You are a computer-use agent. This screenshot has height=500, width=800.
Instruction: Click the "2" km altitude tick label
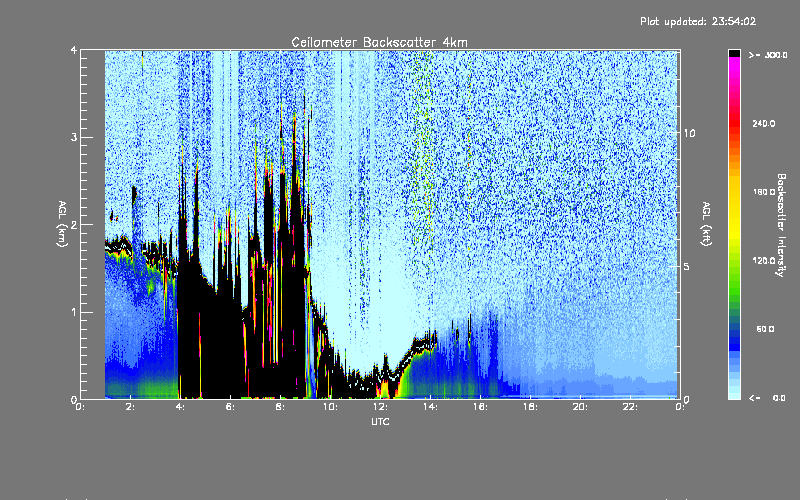[74, 225]
